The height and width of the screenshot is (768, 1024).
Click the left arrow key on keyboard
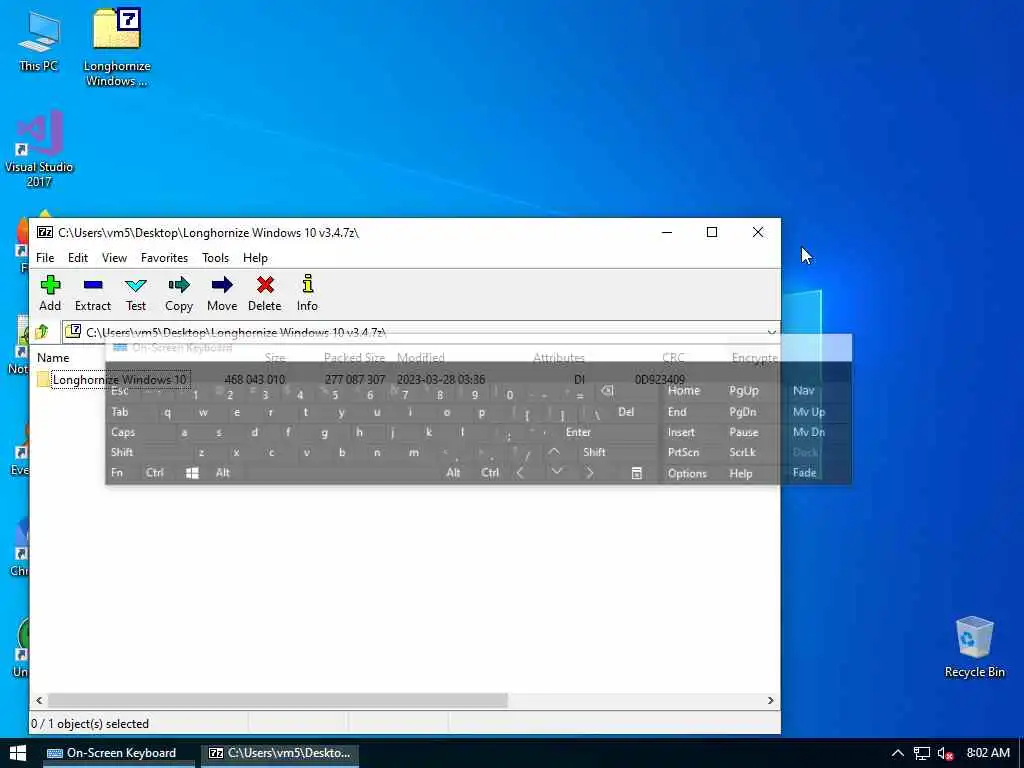tap(520, 472)
